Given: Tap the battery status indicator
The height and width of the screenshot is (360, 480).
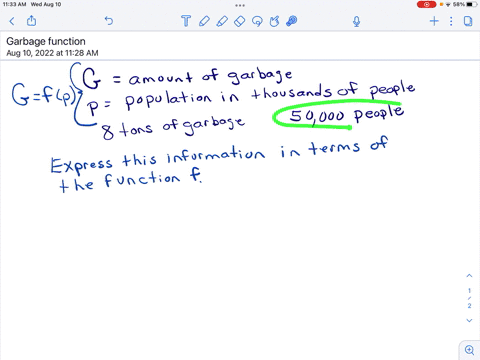Looking at the screenshot, I should tap(472, 4).
